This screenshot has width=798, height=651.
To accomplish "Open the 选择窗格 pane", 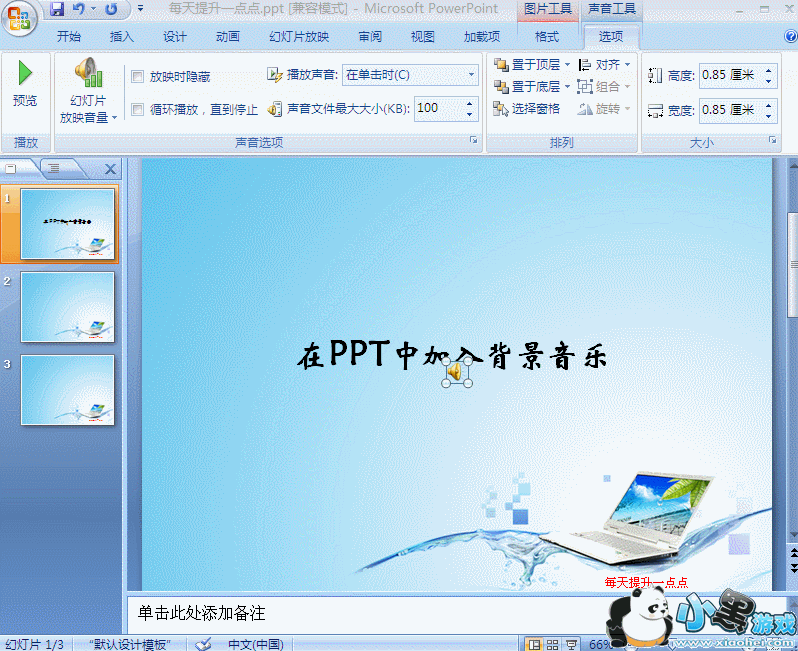I will click(527, 108).
